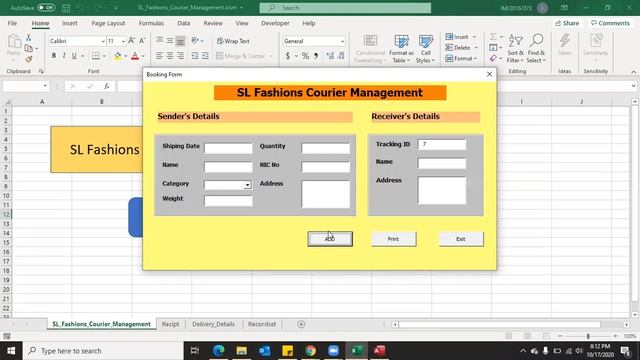Click the Tracking ID input field
640x360 pixels.
[x=442, y=144]
